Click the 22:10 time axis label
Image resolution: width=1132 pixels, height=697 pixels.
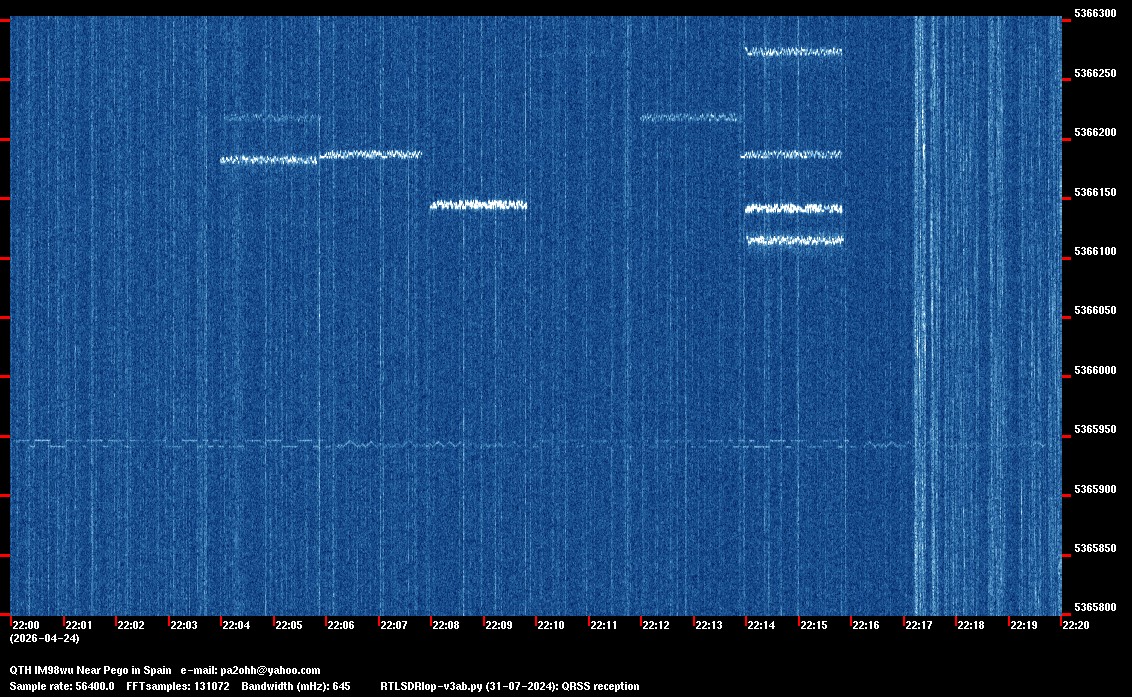tap(551, 625)
